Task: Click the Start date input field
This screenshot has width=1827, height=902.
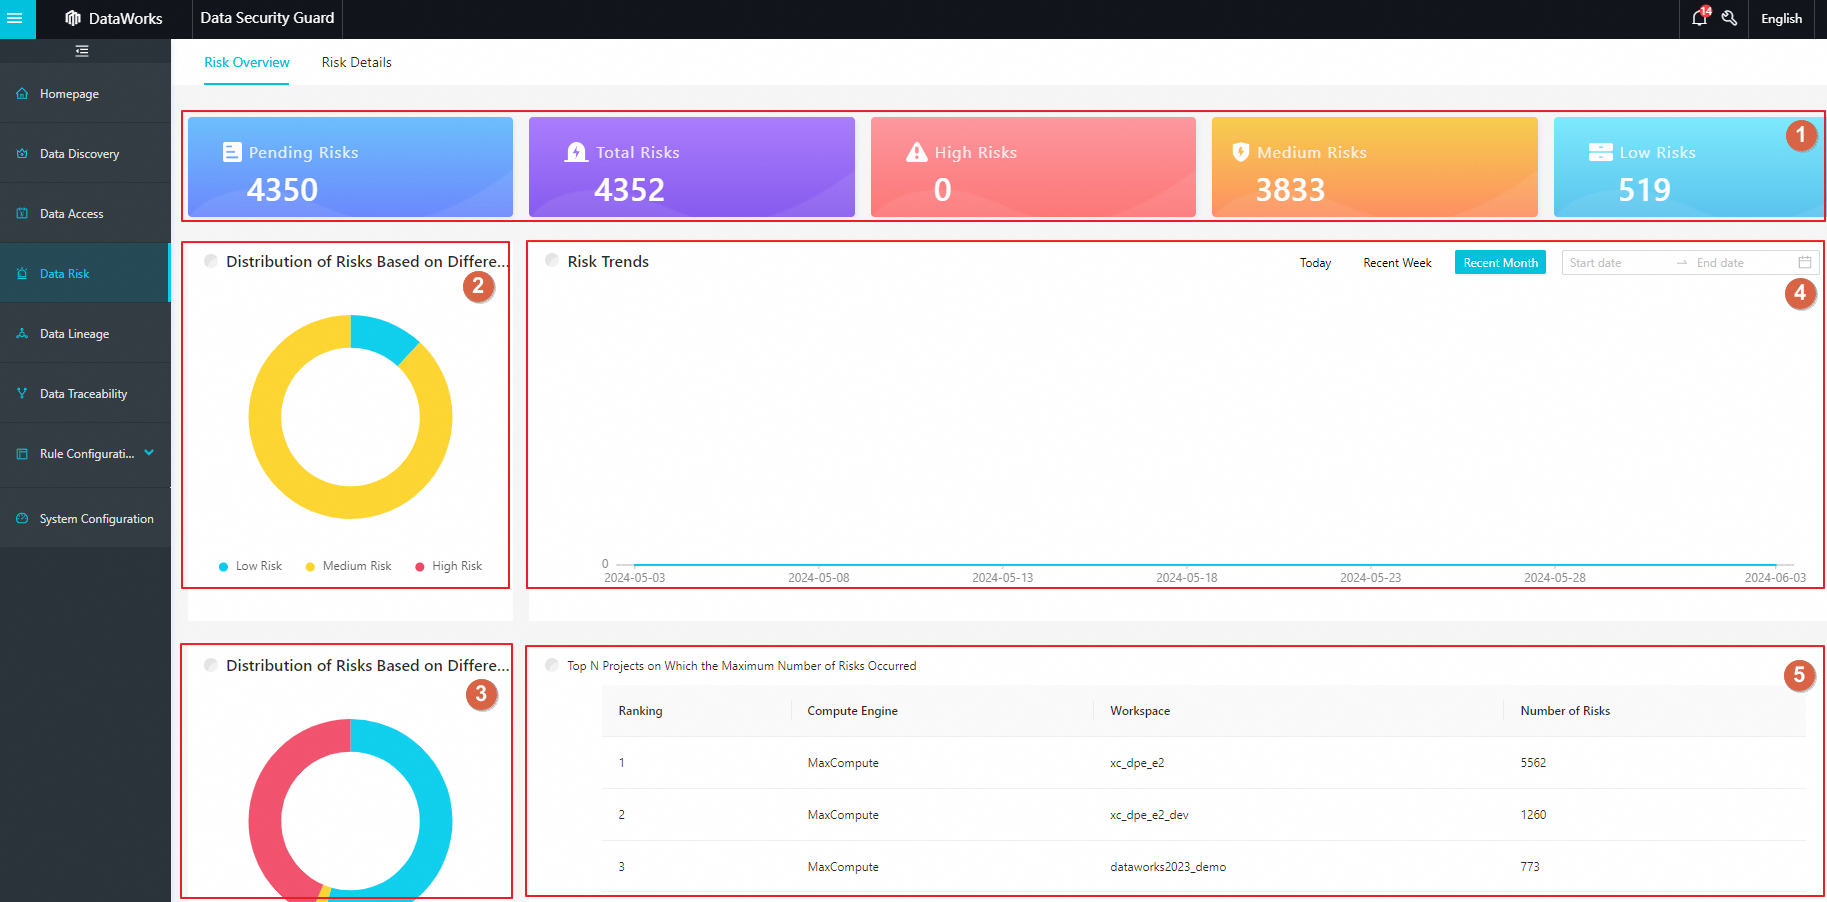Action: 1616,263
